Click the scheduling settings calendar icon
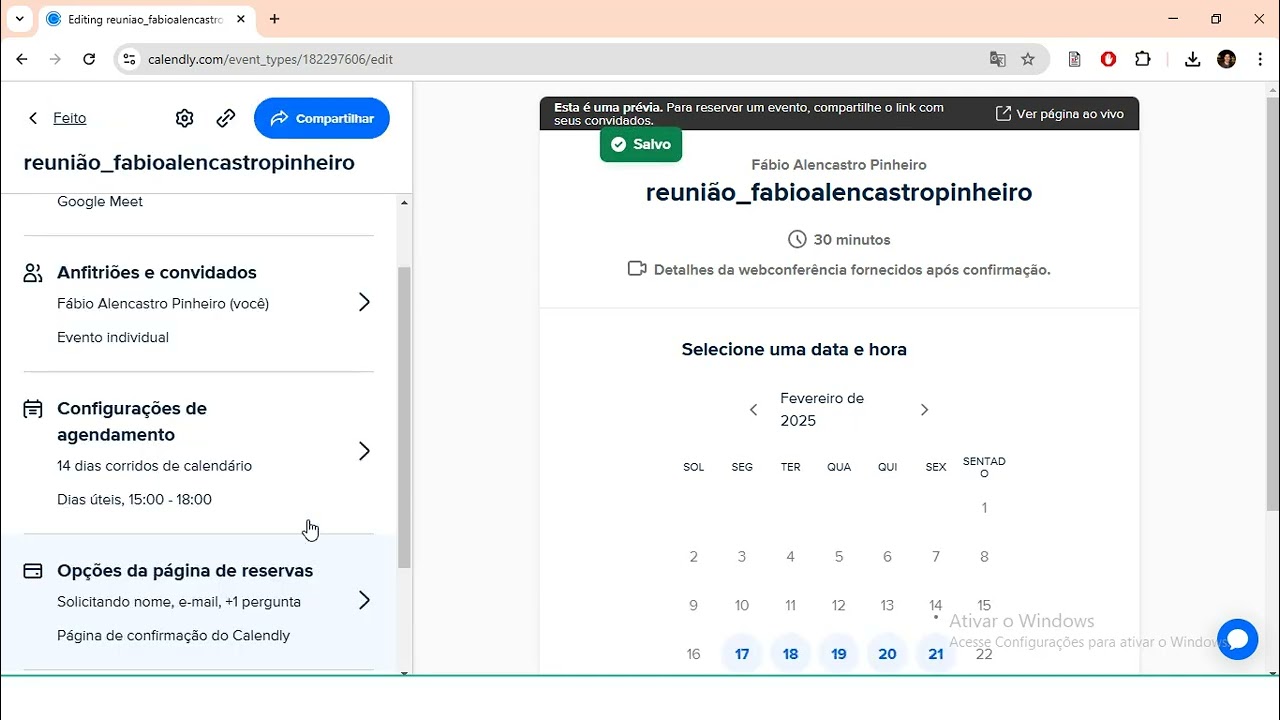Image resolution: width=1280 pixels, height=720 pixels. pos(33,408)
